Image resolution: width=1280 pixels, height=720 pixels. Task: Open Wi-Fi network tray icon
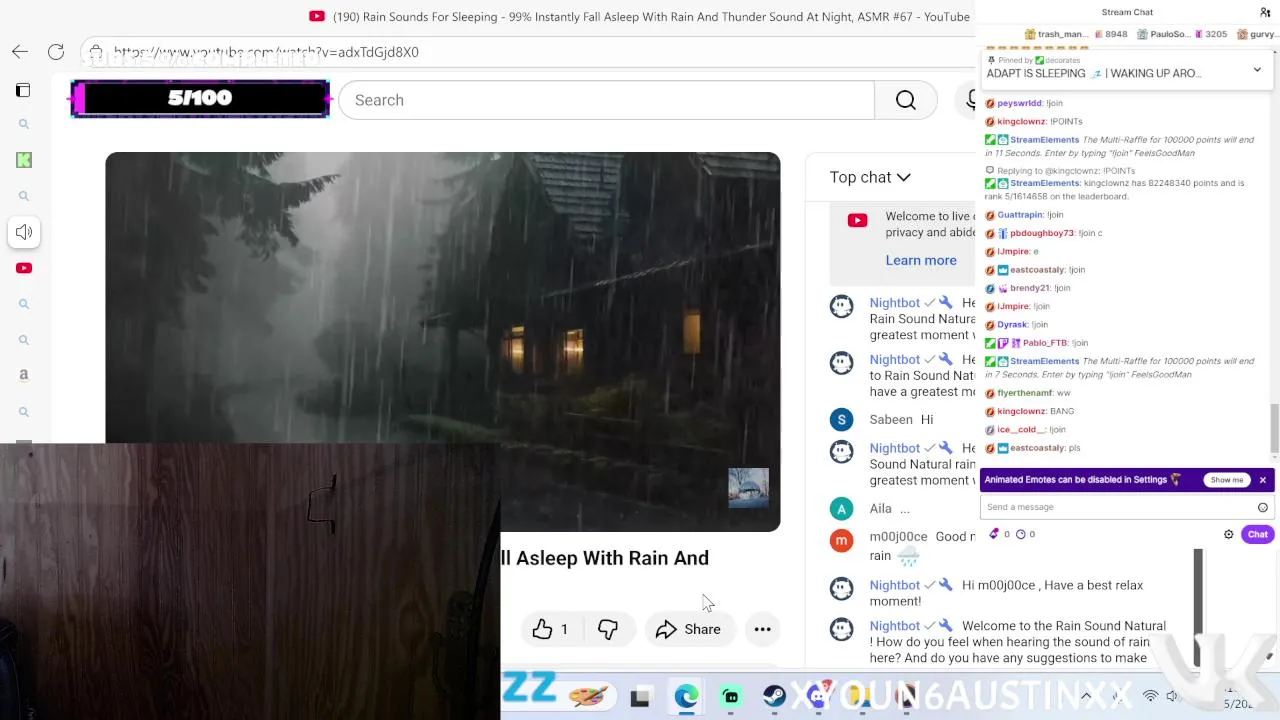click(1151, 696)
